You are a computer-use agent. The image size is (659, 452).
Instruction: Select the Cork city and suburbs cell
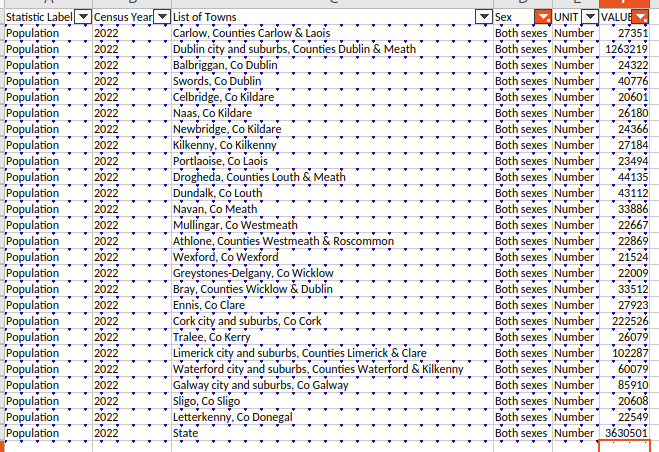[x=247, y=321]
